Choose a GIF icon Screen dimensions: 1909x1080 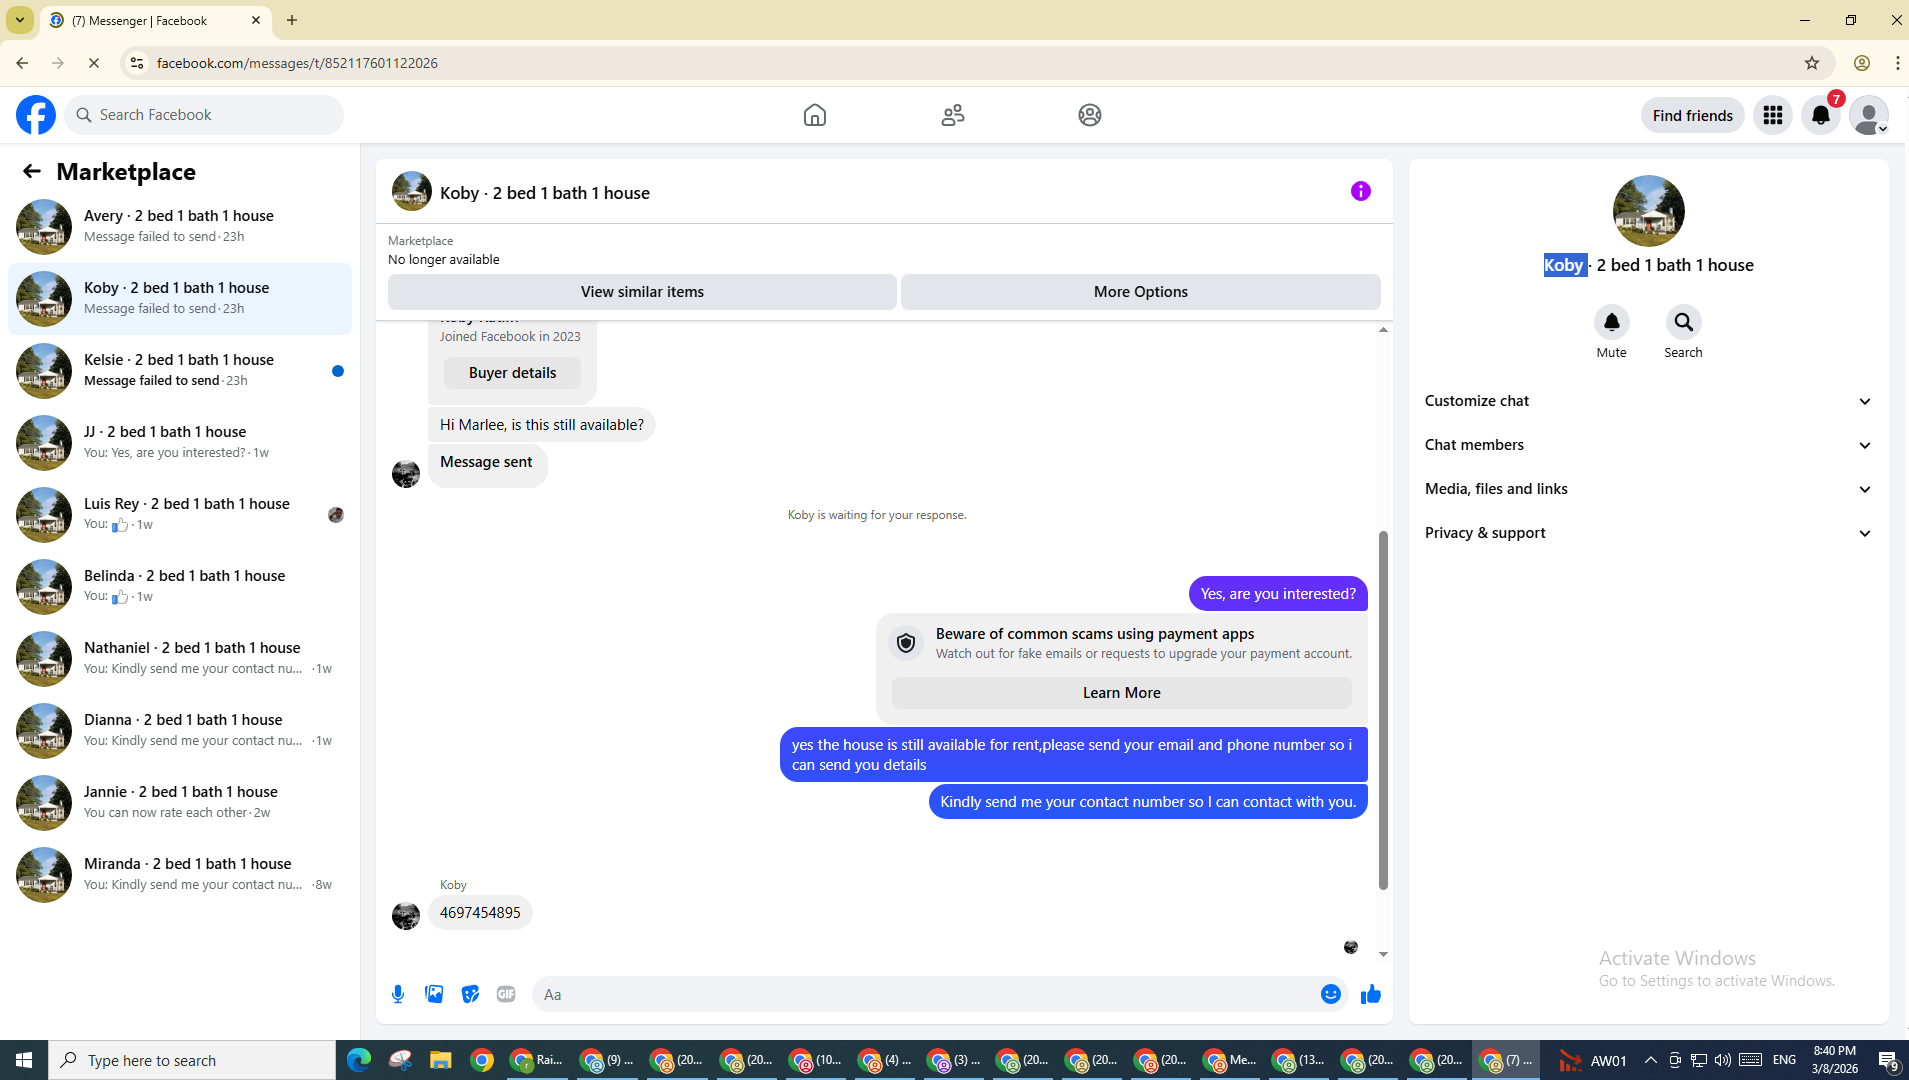[506, 994]
